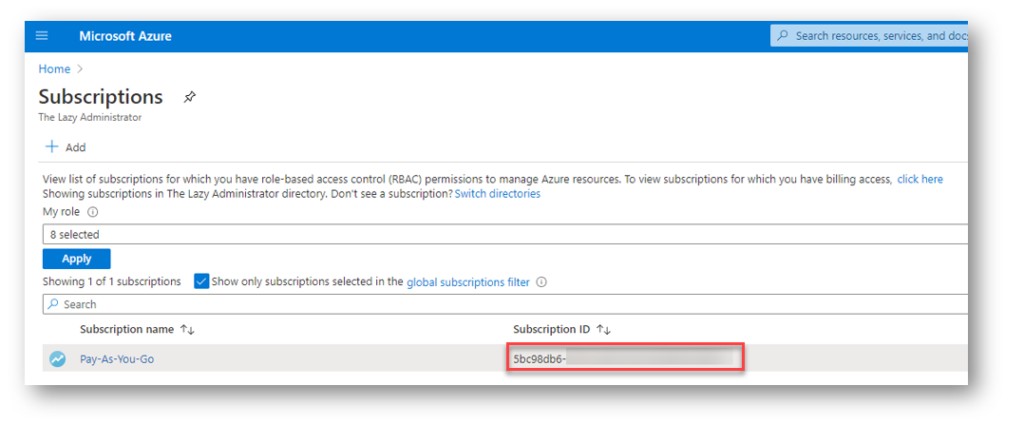
Task: Click the Pay-As-You-Go subscription icon
Action: [x=57, y=358]
